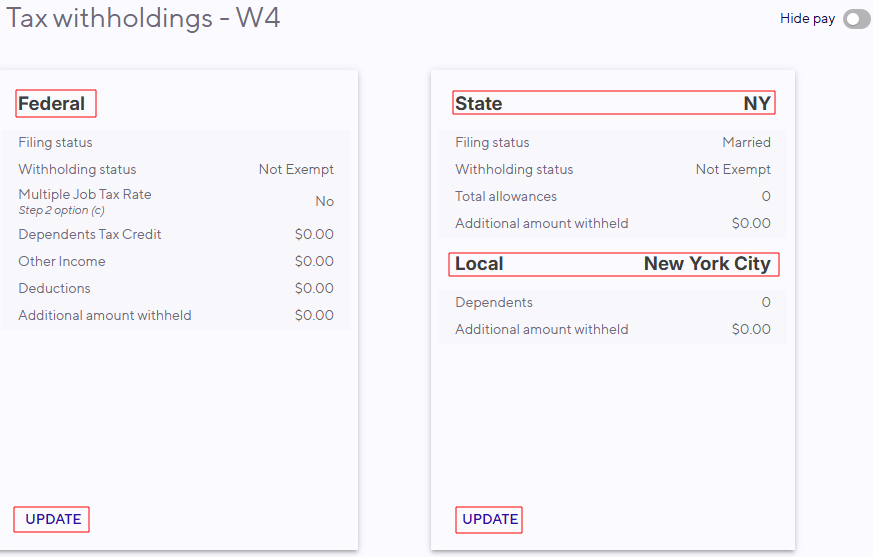This screenshot has width=873, height=557.
Task: Select the Local New York City heading
Action: tap(614, 264)
